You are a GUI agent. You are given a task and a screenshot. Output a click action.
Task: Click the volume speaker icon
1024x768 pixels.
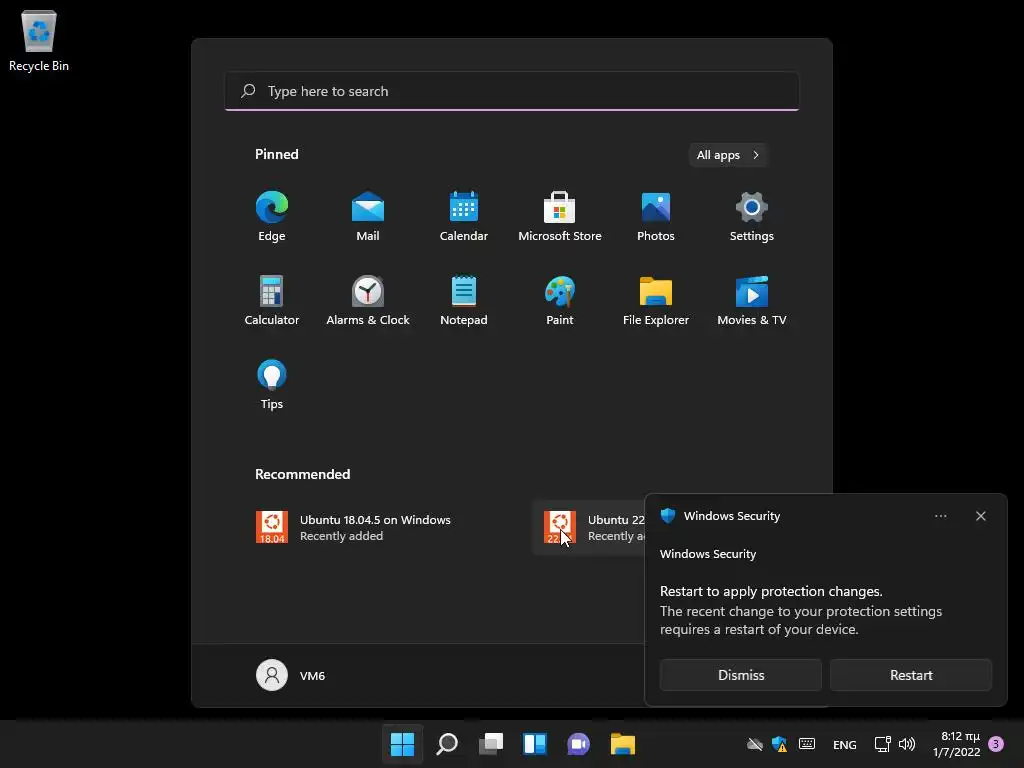[907, 744]
